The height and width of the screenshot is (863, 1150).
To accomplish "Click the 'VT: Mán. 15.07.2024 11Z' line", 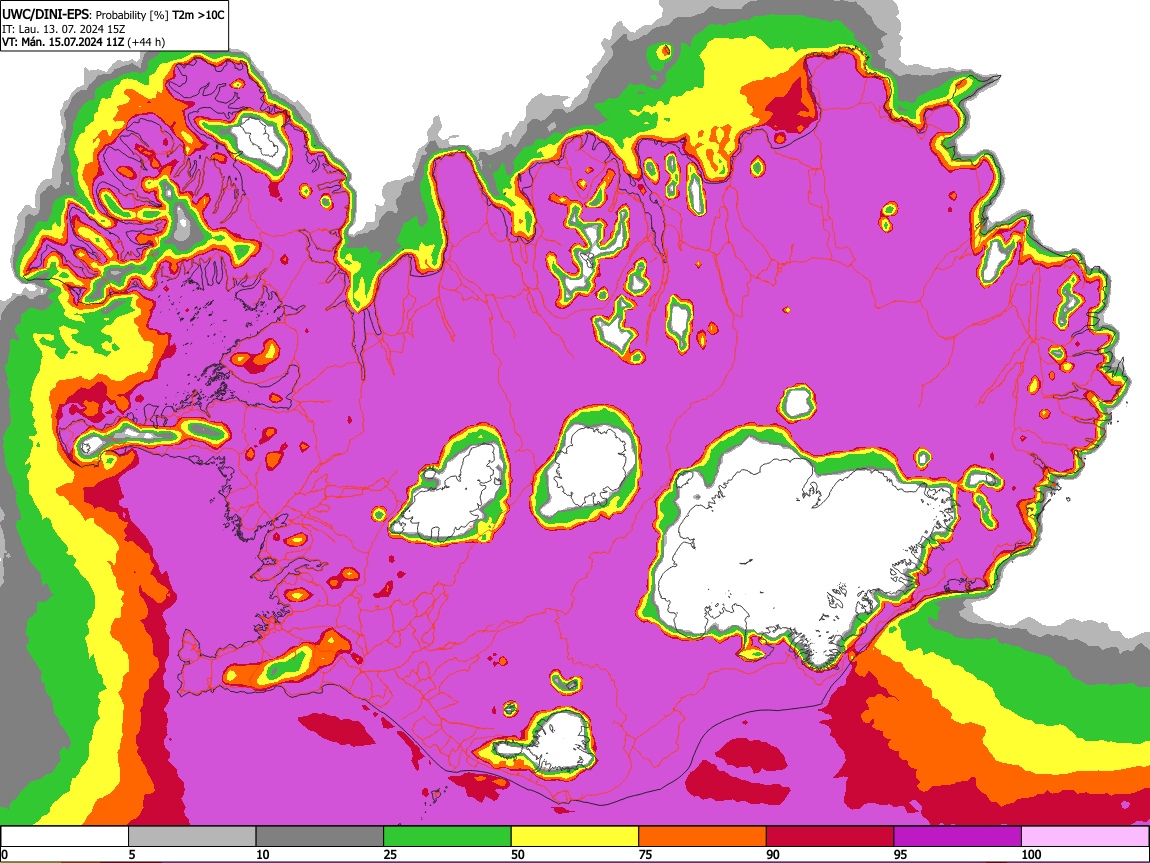I will point(64,42).
